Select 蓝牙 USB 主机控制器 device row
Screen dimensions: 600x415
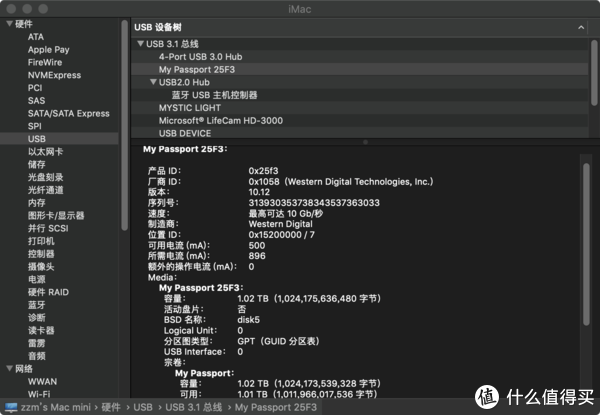click(359, 95)
